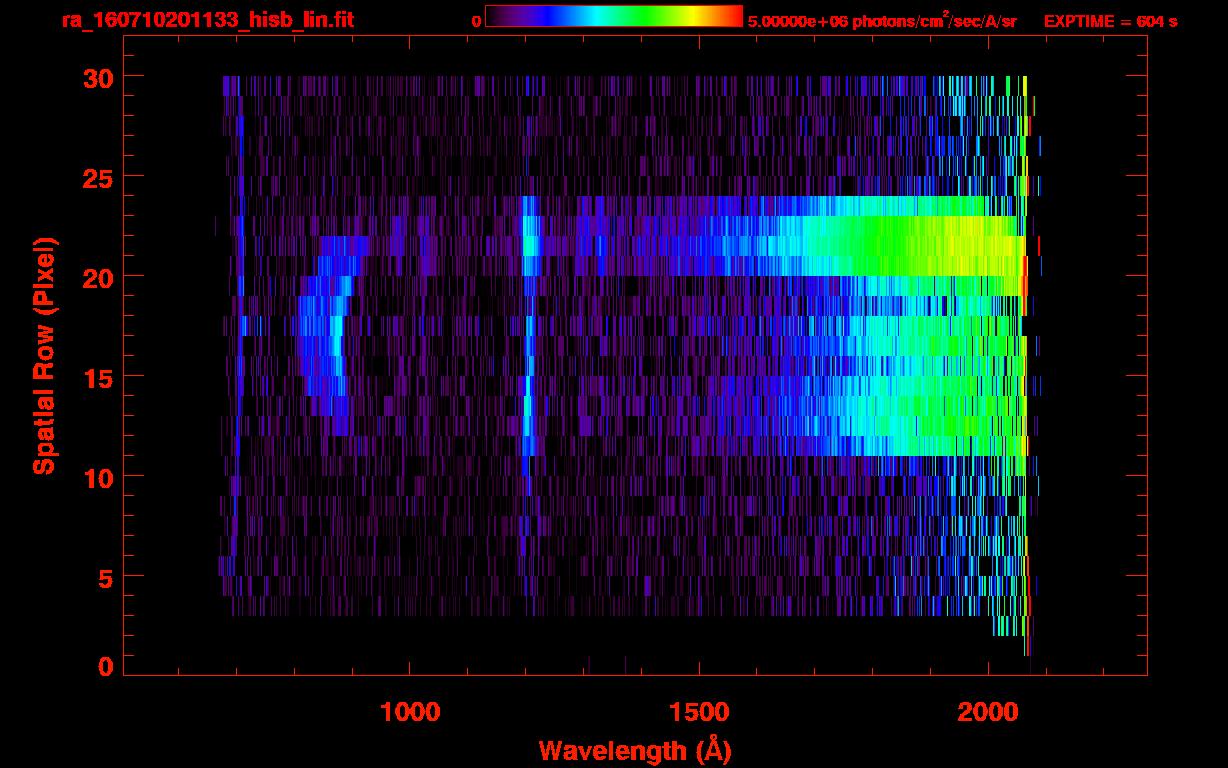Select the 1000 tick label on wavelength axis
The height and width of the screenshot is (768, 1228).
pos(410,711)
